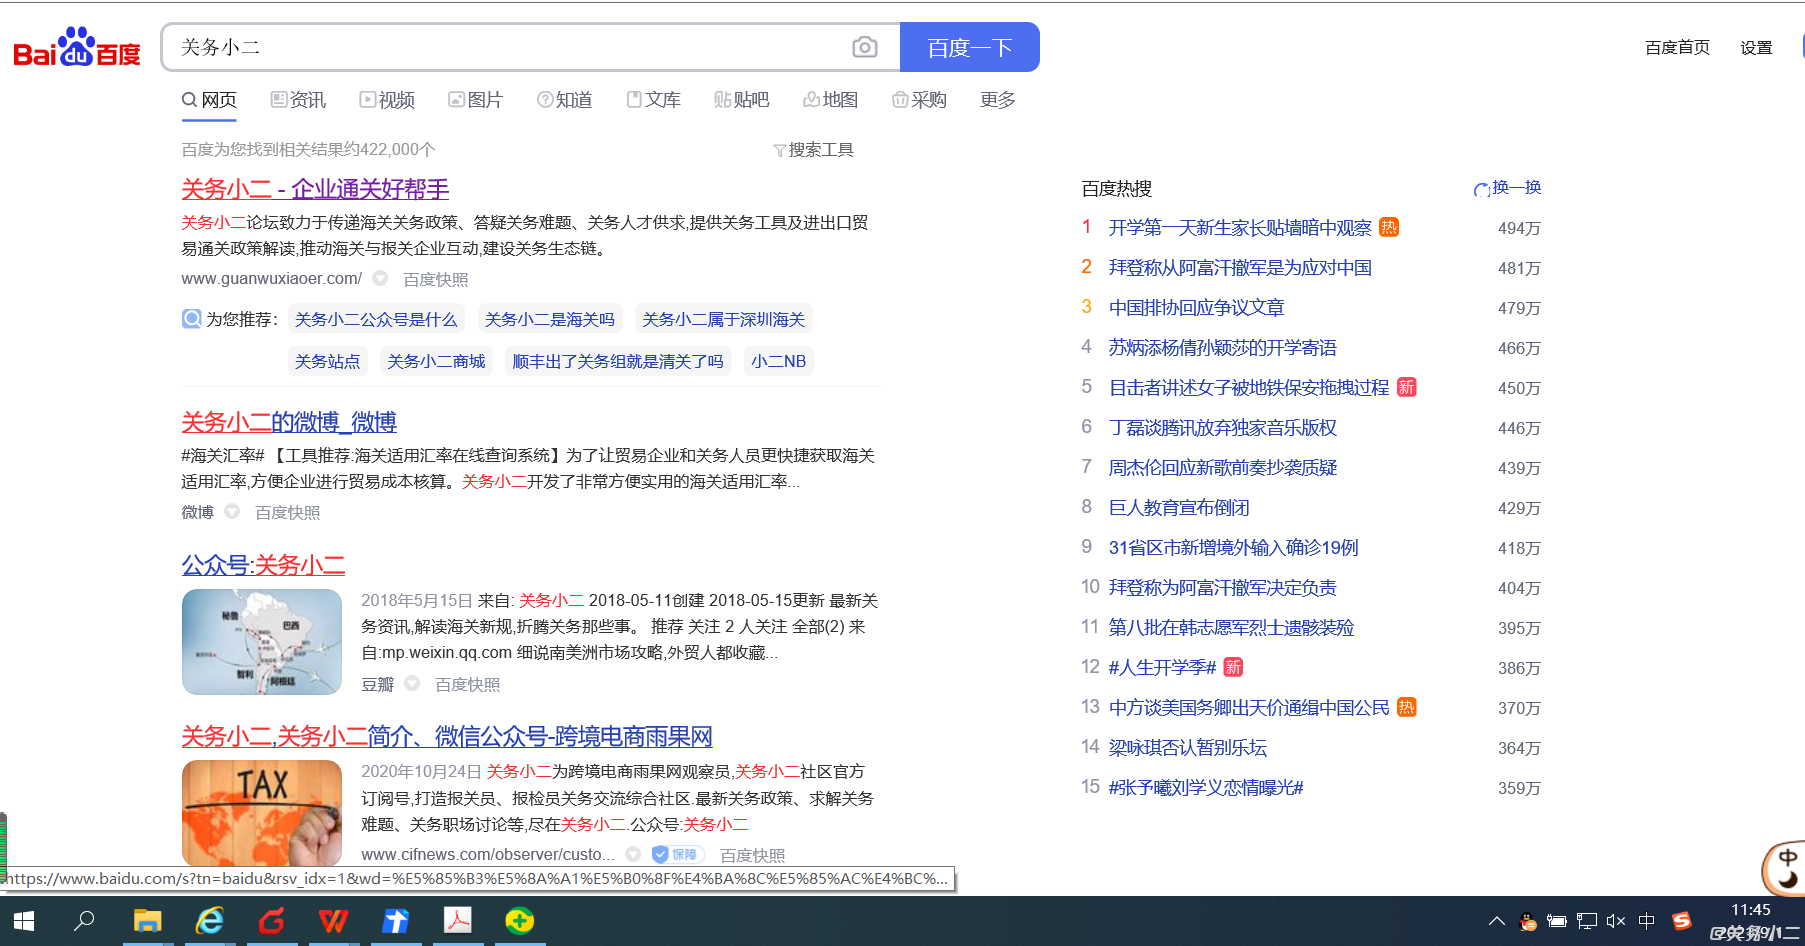
Task: Open 百度快照 for the 豆瓣 result
Action: tap(467, 684)
